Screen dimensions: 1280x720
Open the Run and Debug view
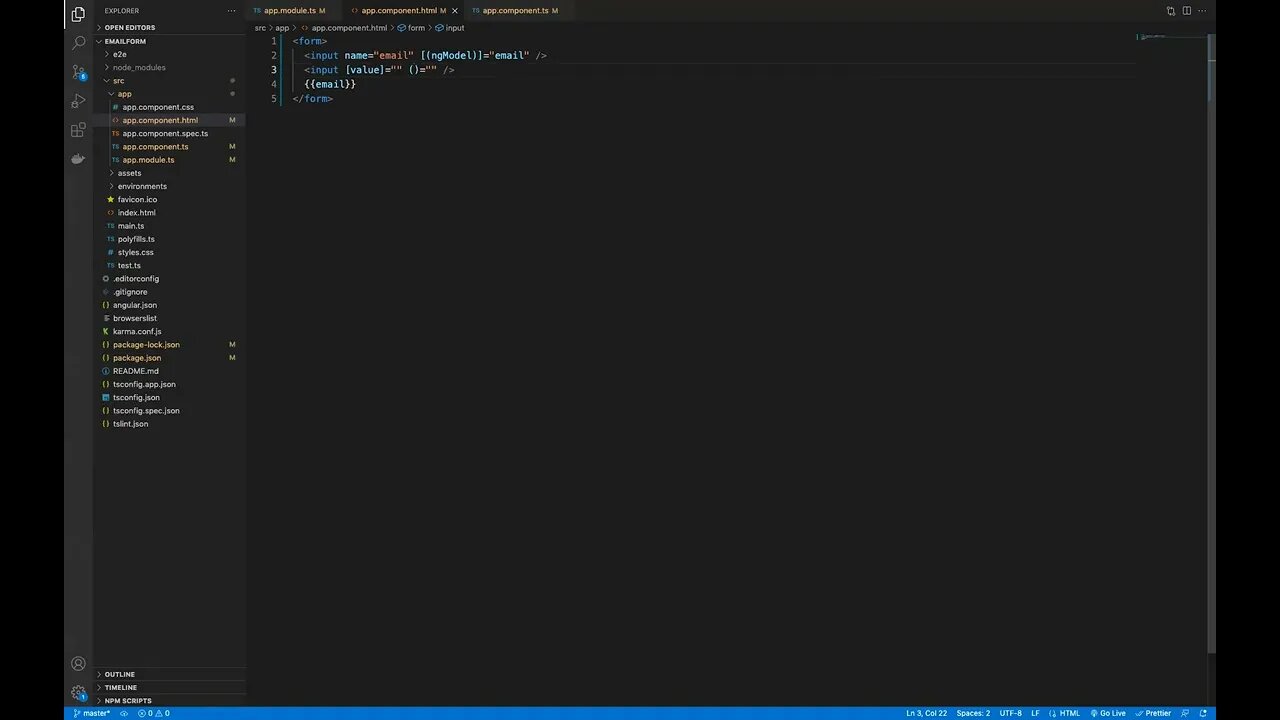78,101
